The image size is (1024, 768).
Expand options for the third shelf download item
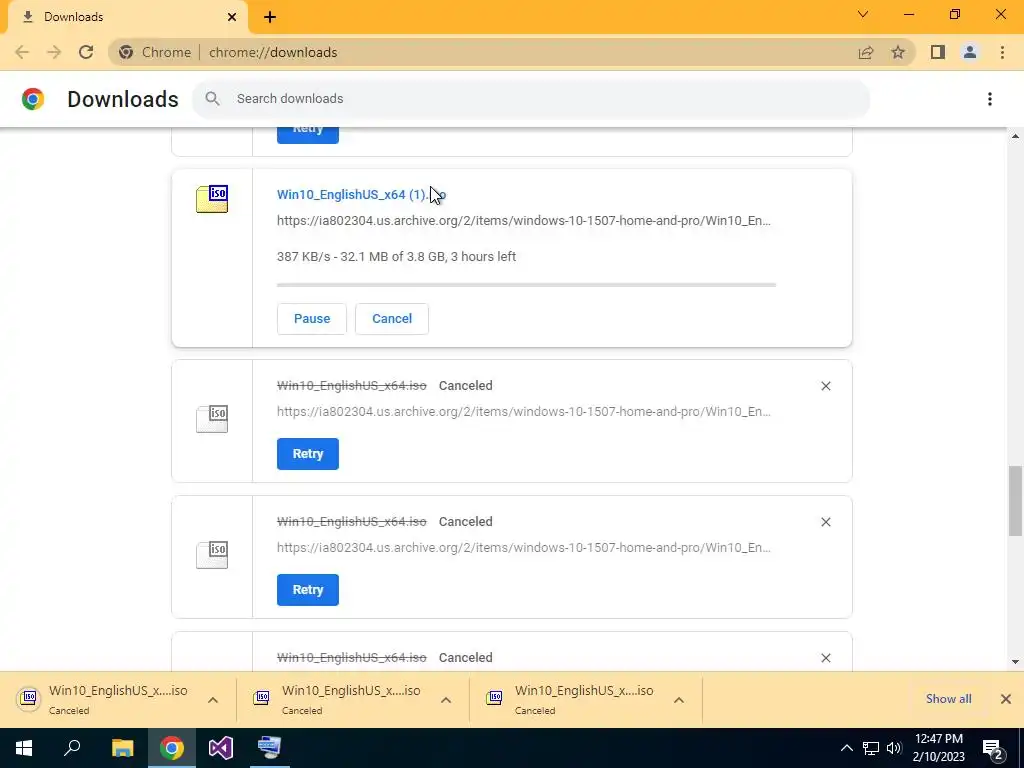coord(679,700)
